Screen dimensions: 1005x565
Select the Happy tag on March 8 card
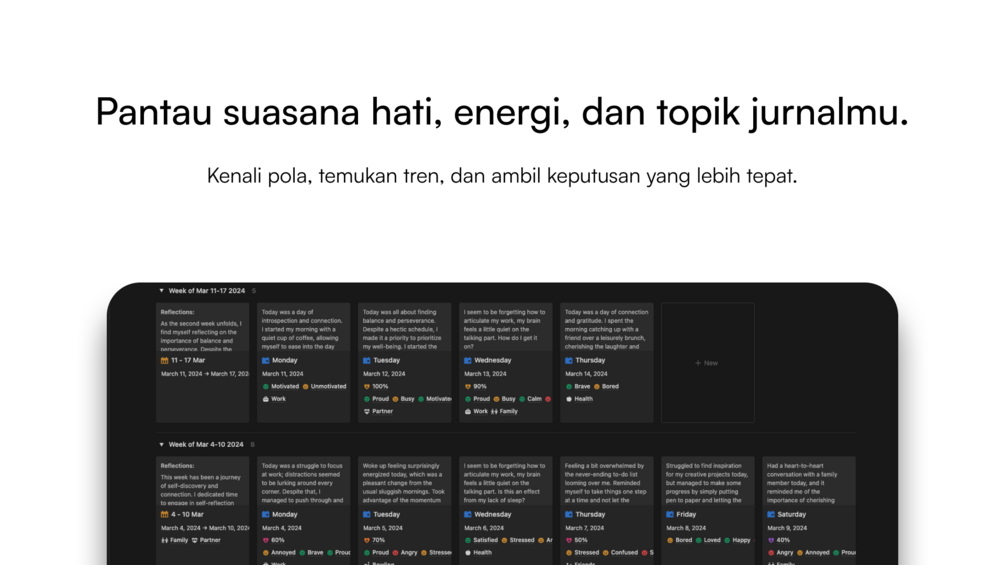pos(738,540)
